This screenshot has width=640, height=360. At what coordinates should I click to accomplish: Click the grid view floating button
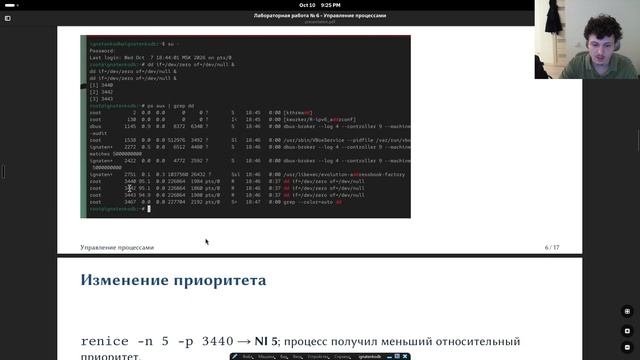[627, 311]
